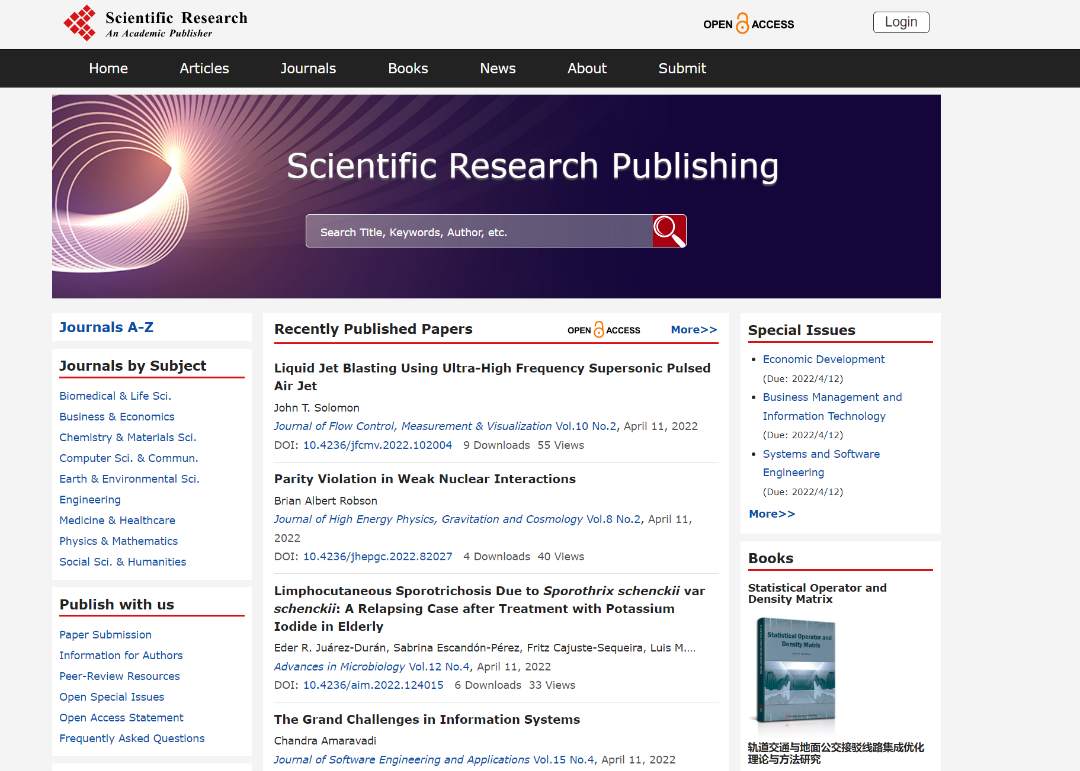1080x771 pixels.
Task: Browse Social Sci. & Humanities journals
Action: 123,562
